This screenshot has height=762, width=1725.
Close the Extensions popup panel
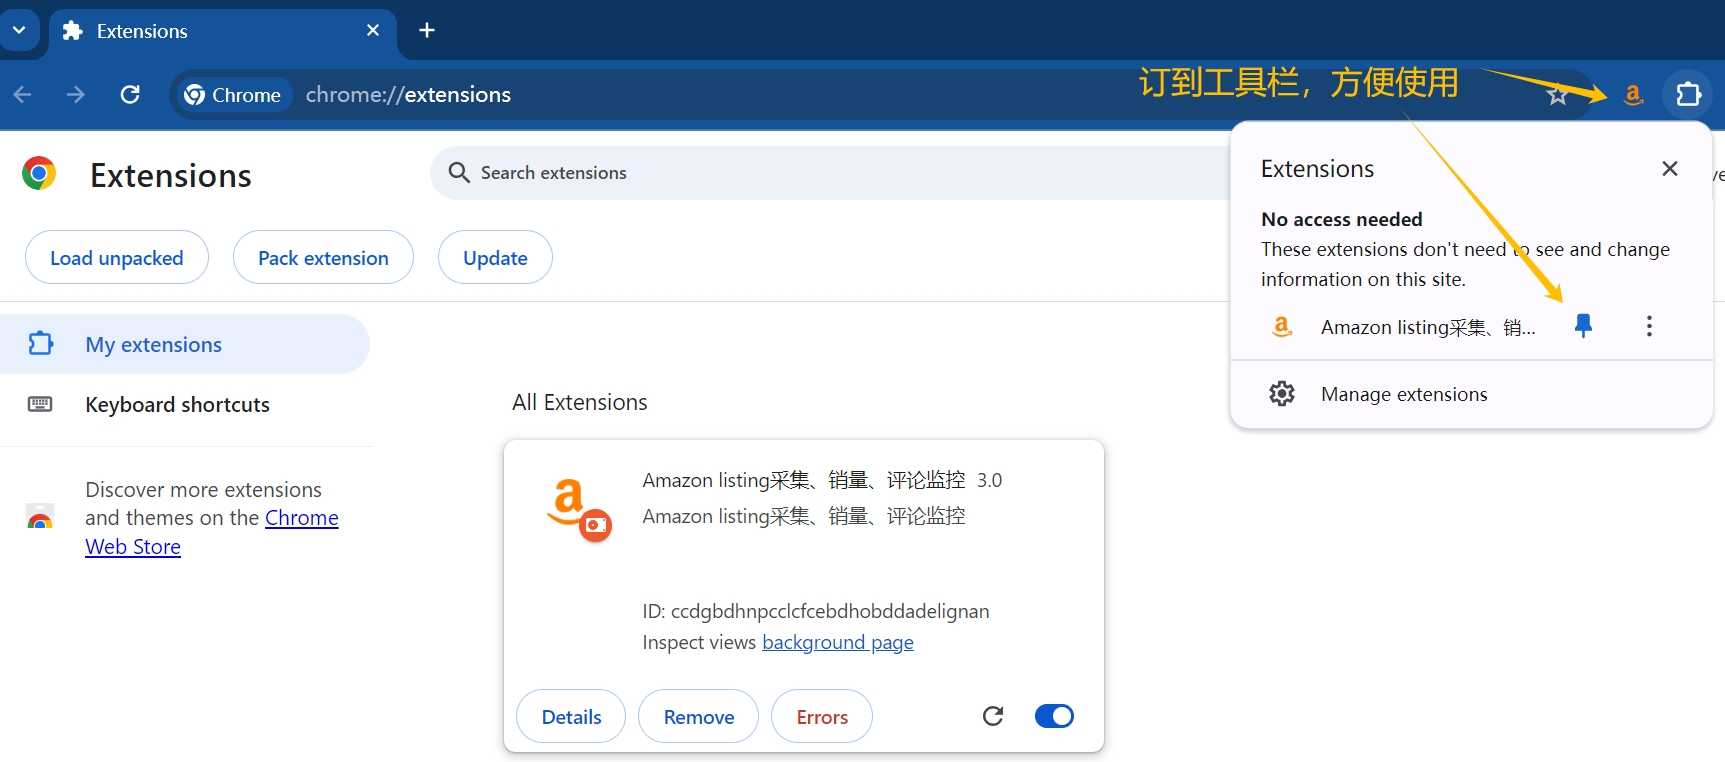[x=1669, y=169]
